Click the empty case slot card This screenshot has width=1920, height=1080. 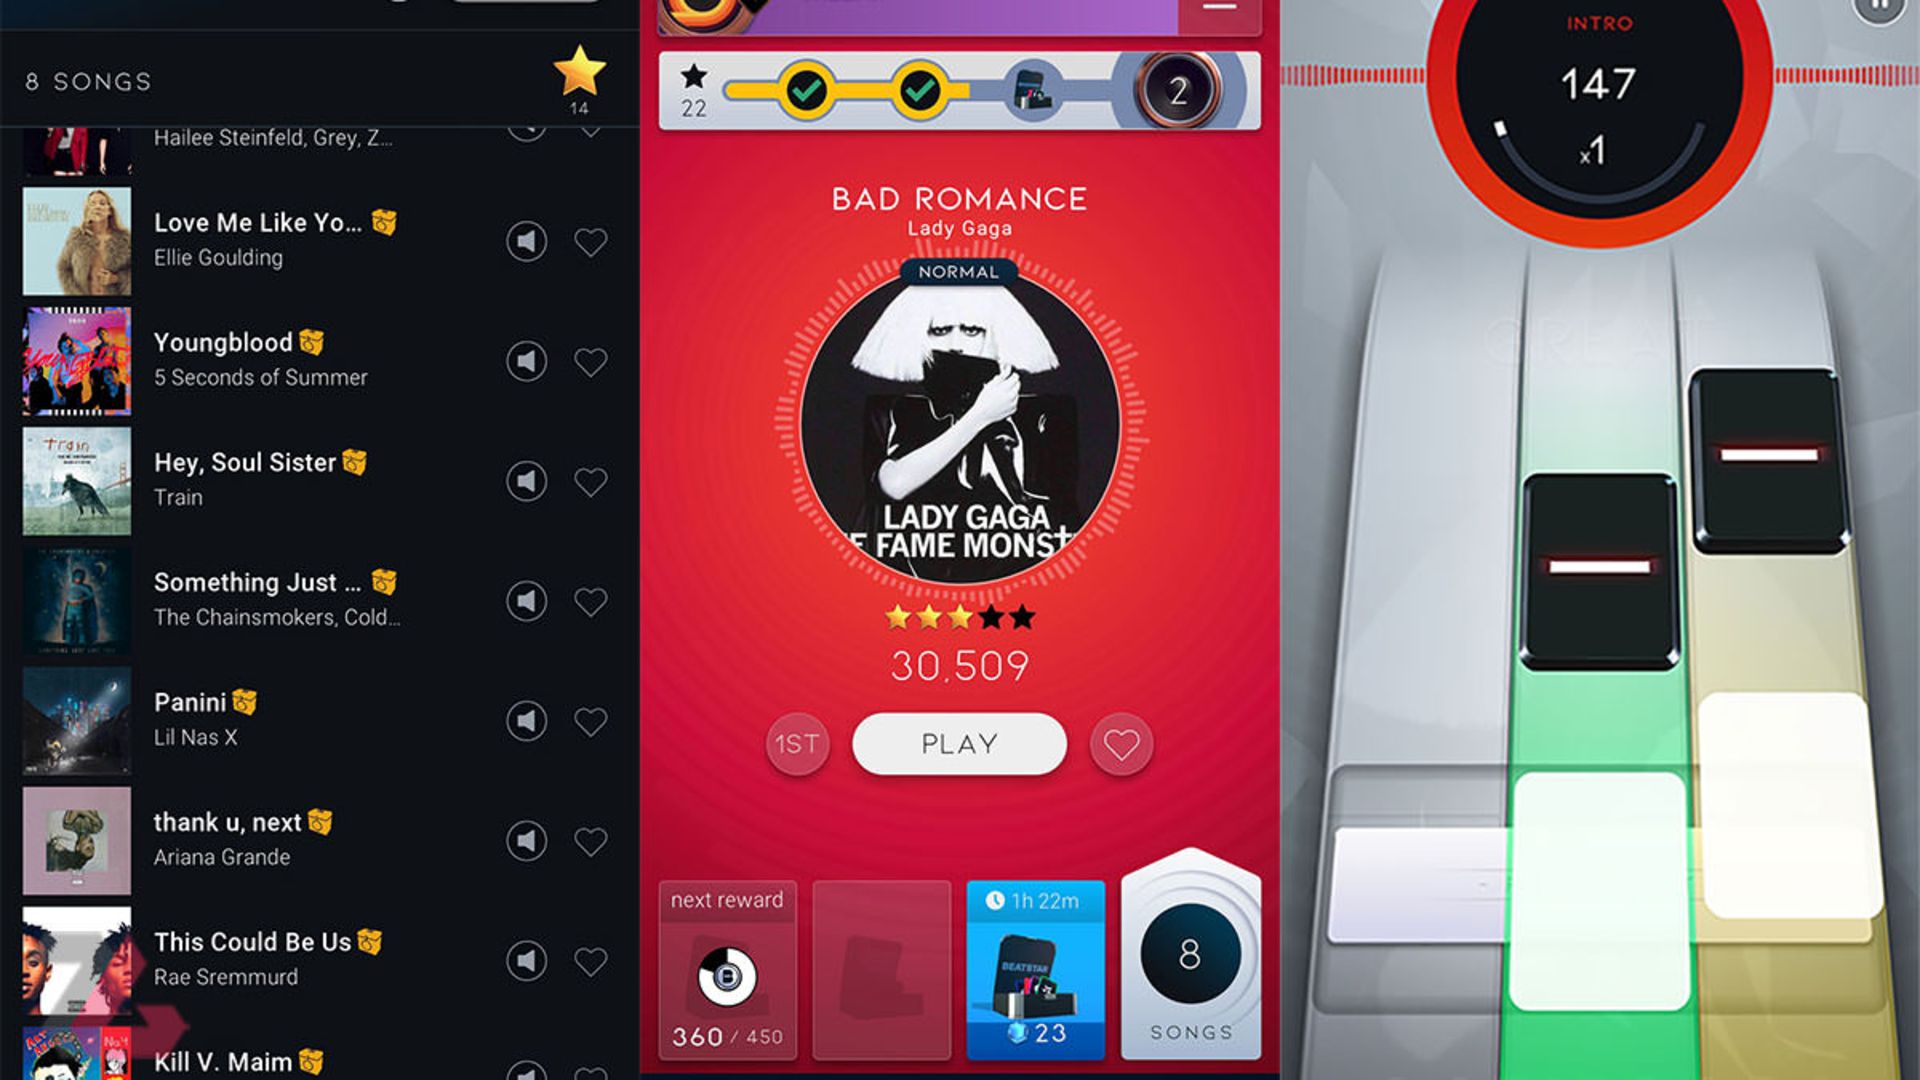point(881,970)
